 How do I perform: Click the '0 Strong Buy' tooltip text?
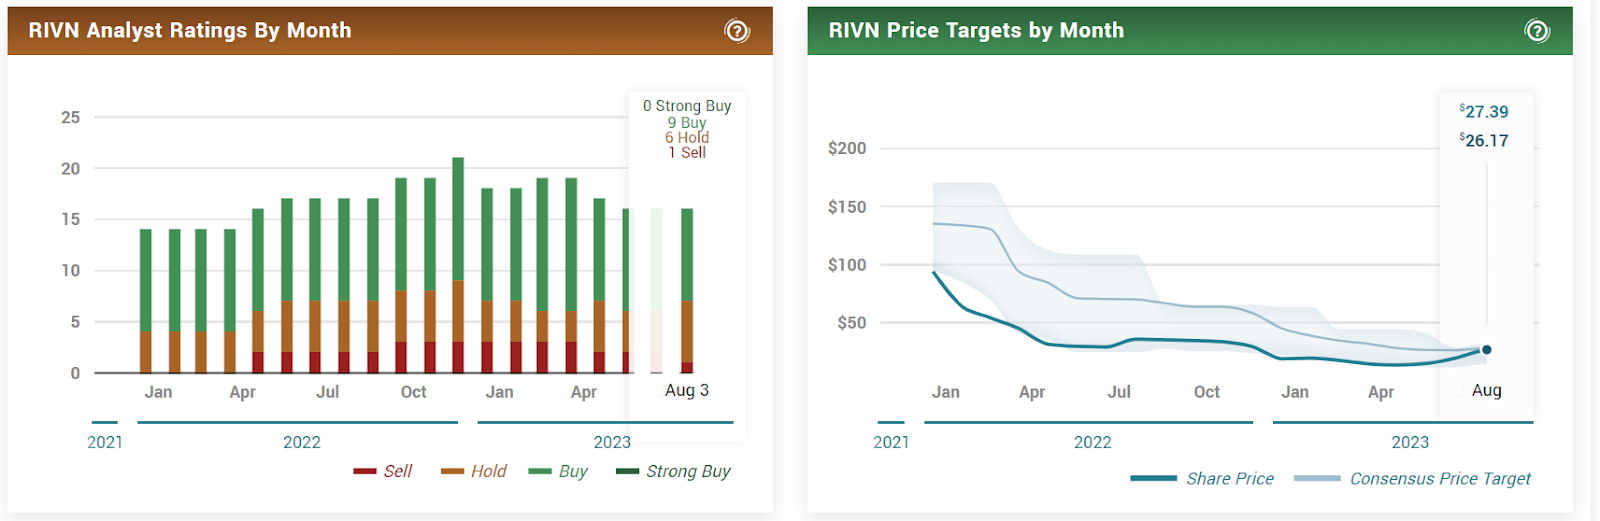(x=687, y=106)
